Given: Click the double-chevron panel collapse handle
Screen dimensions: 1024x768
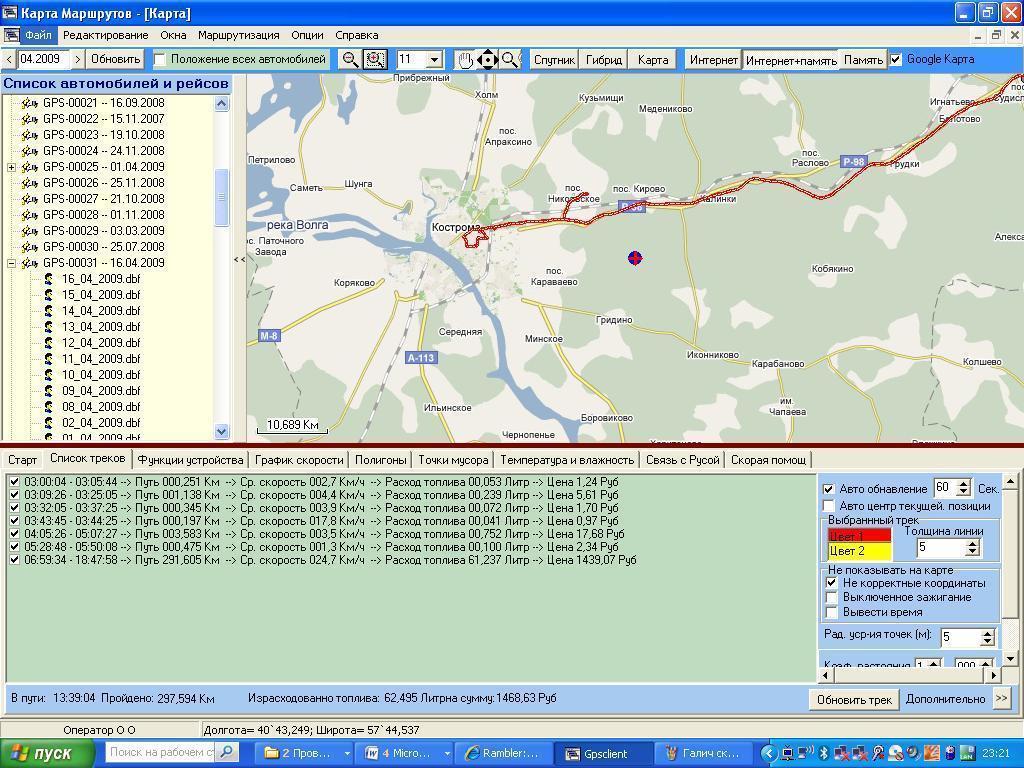Looking at the screenshot, I should pyautogui.click(x=240, y=259).
